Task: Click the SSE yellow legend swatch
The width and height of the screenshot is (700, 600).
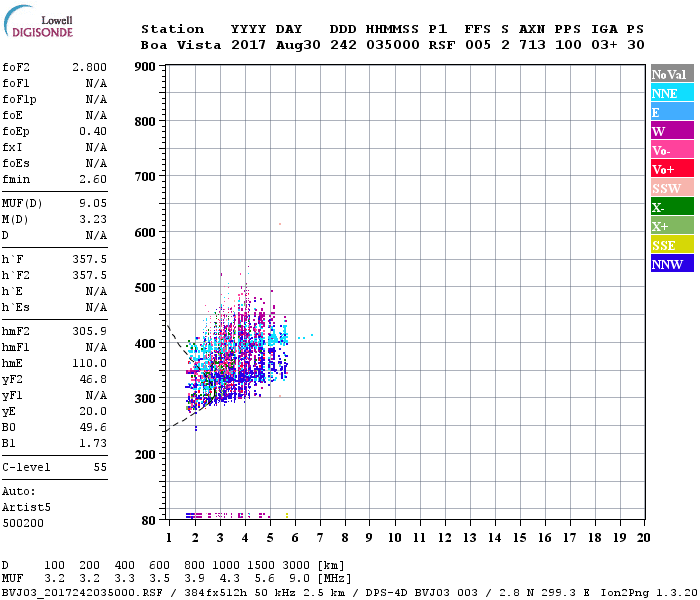Action: click(x=672, y=245)
